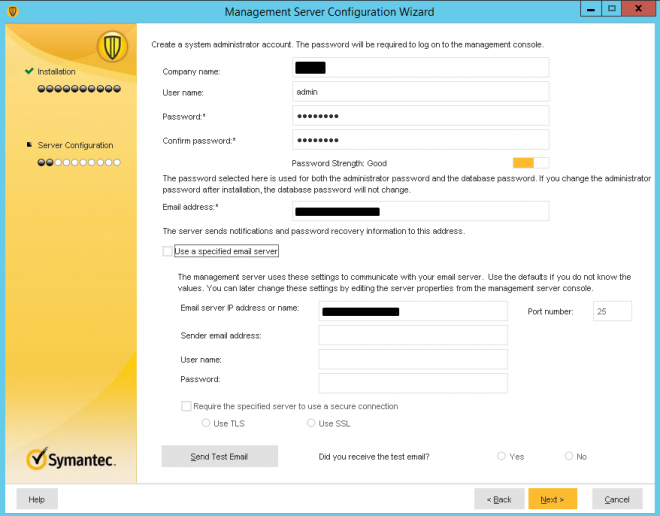660x516 pixels.
Task: Click the Symantec checkmark logo
Action: pyautogui.click(x=37, y=458)
